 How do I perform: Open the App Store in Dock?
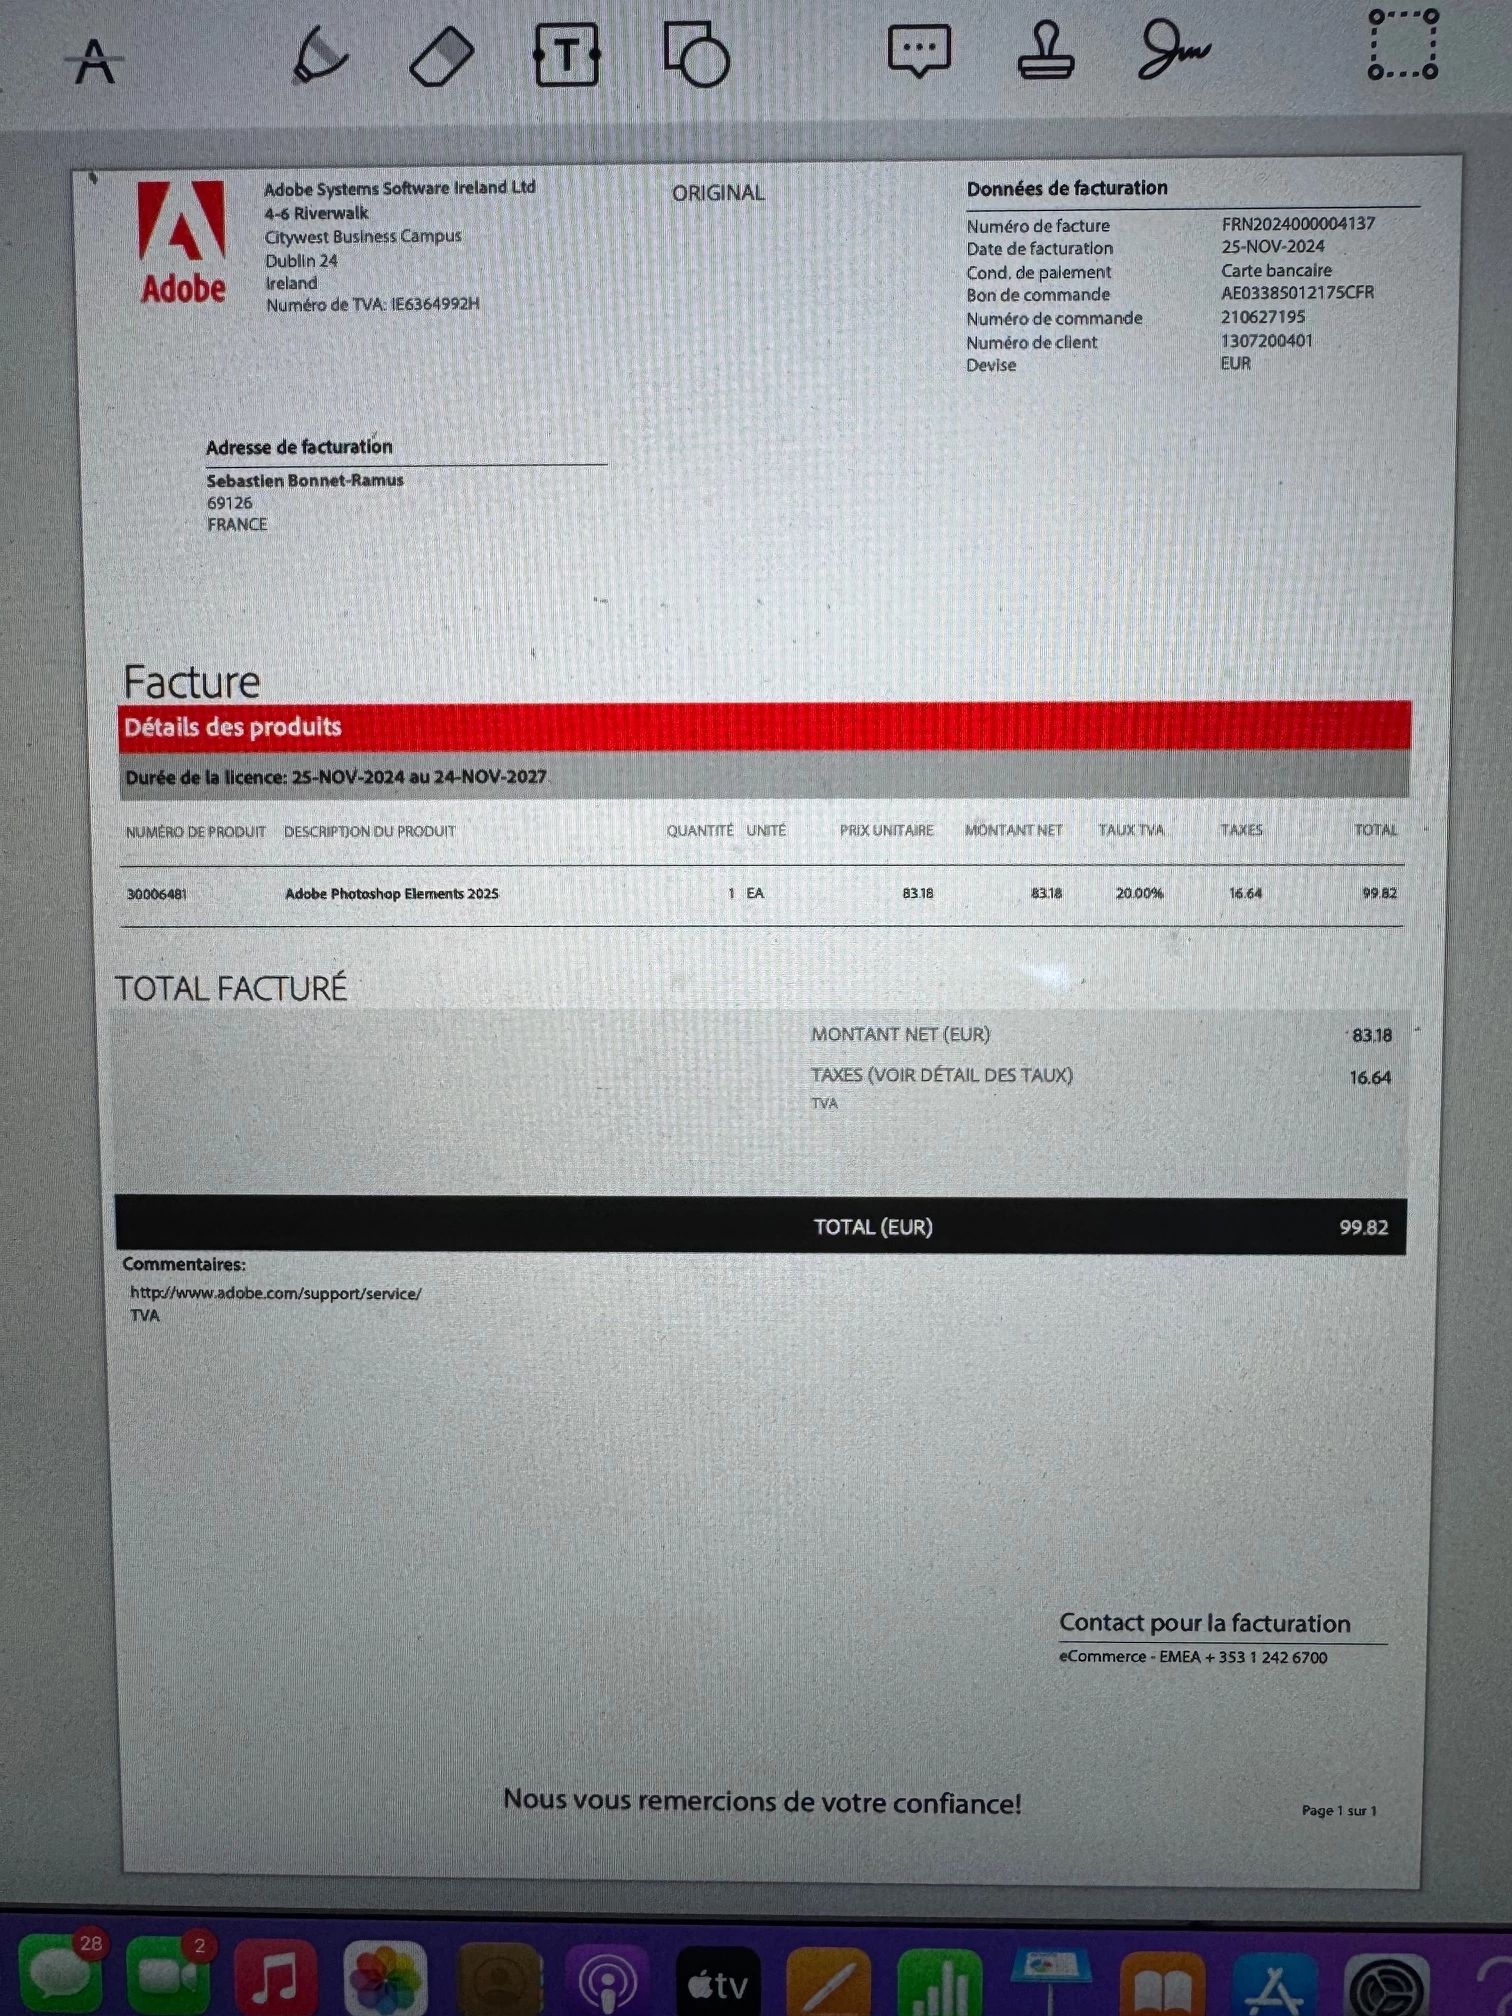(1274, 1984)
